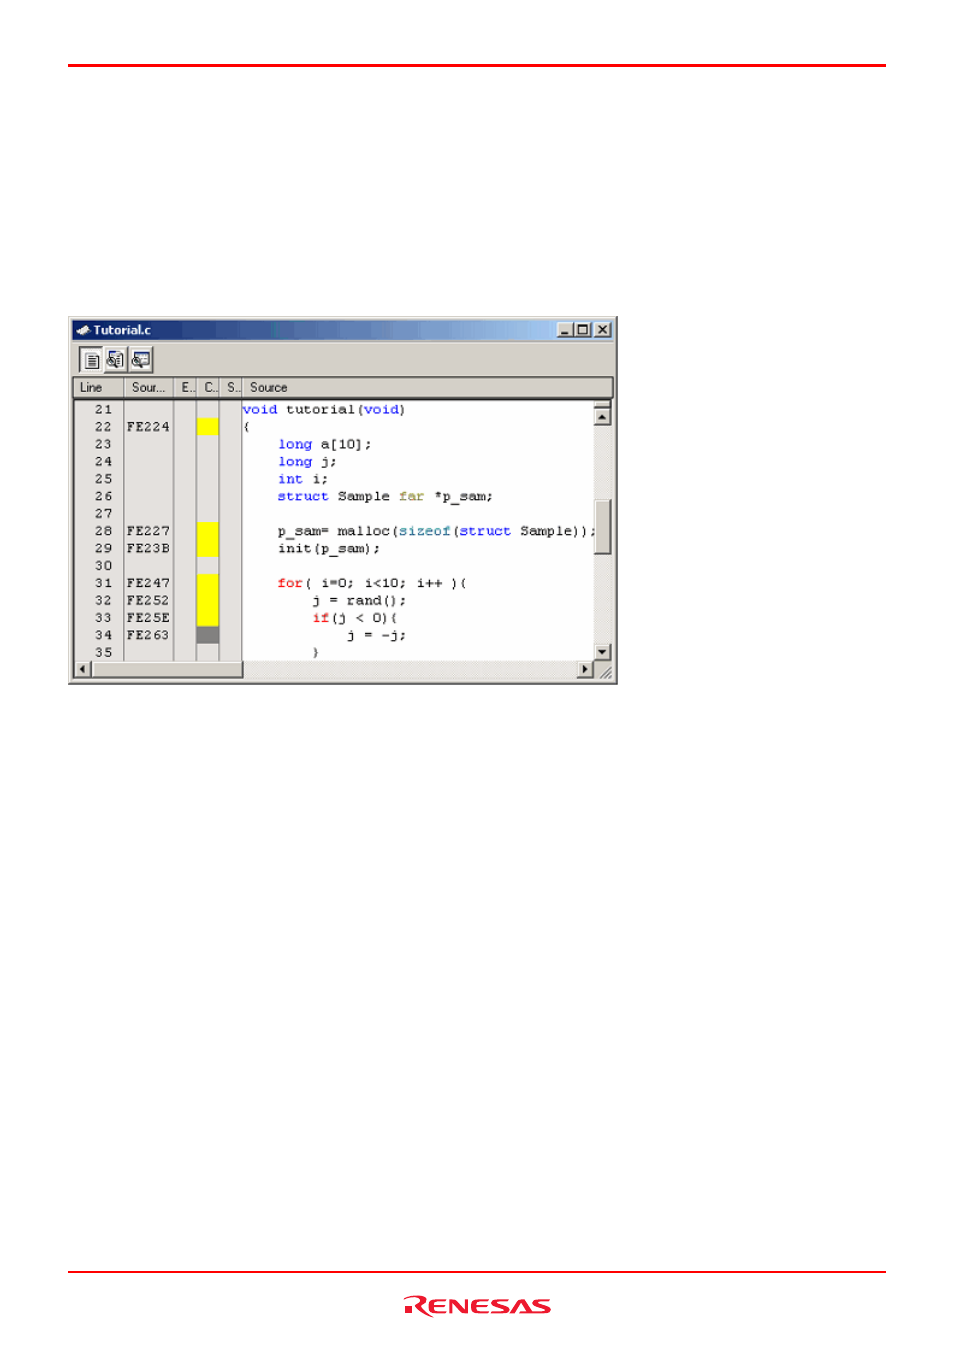The width and height of the screenshot is (954, 1350).
Task: Click the 'long a[10];' declaration
Action: point(325,445)
